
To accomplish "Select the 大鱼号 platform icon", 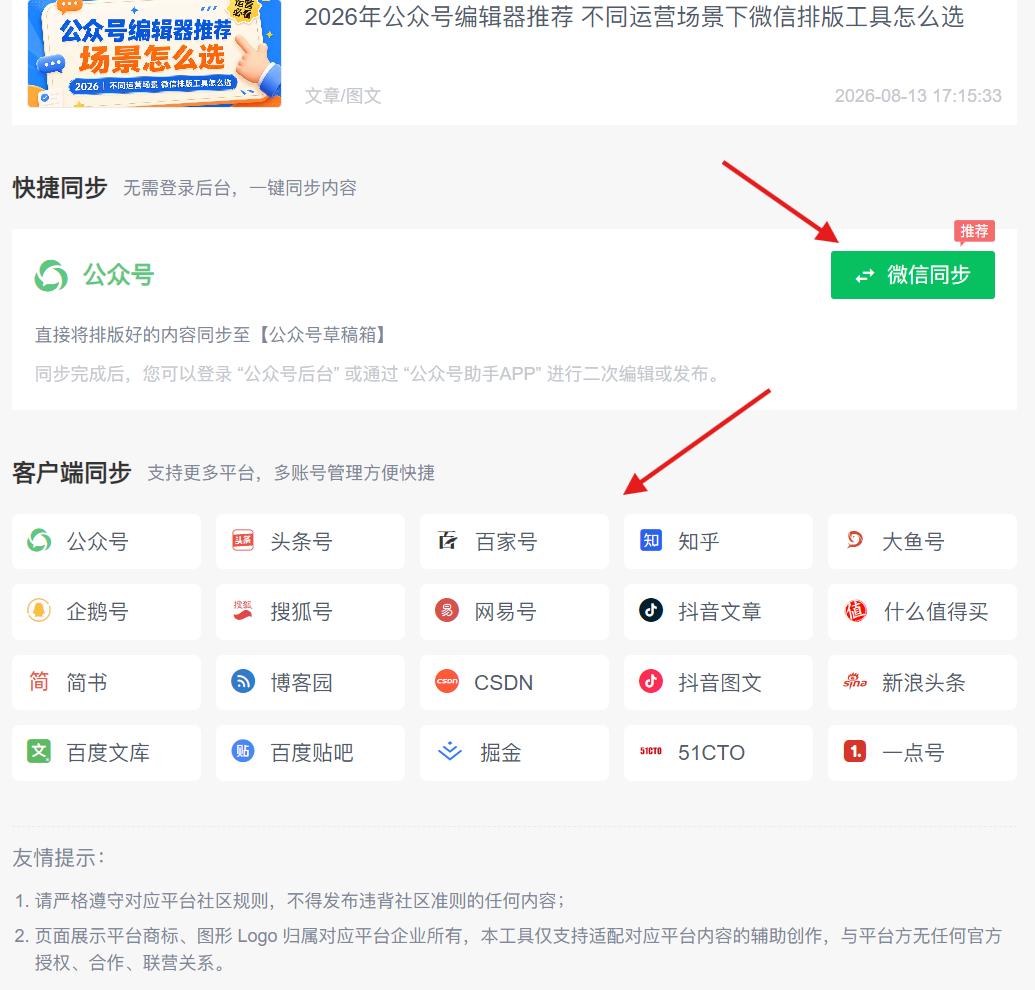I will pyautogui.click(x=855, y=541).
